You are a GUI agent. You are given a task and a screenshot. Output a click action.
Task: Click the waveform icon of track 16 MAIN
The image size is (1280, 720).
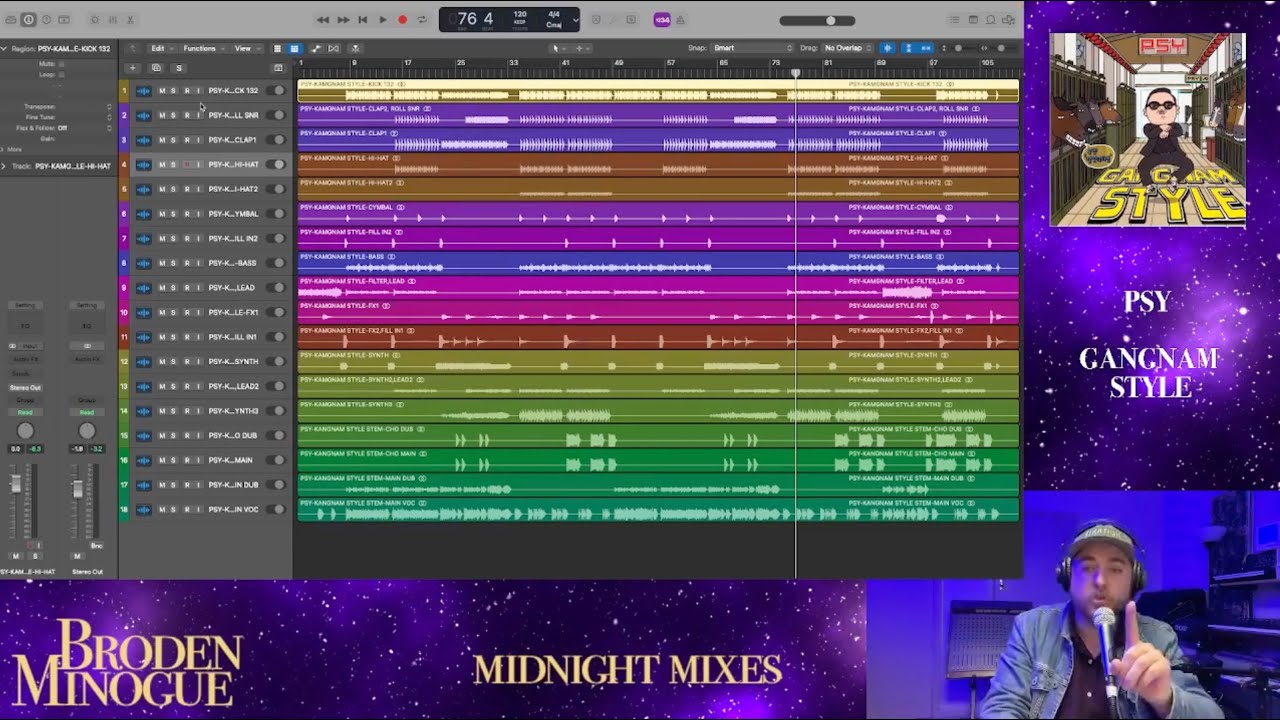[x=143, y=460]
